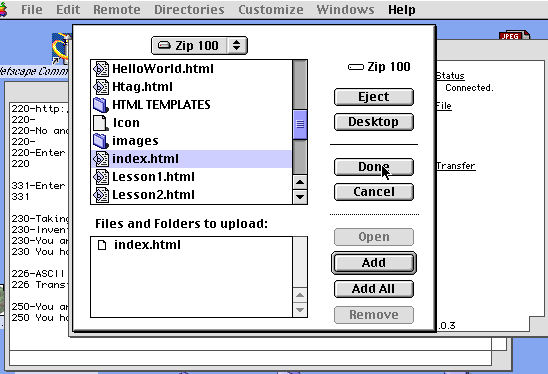This screenshot has width=548, height=374.
Task: Open the Directories menu
Action: pos(189,9)
